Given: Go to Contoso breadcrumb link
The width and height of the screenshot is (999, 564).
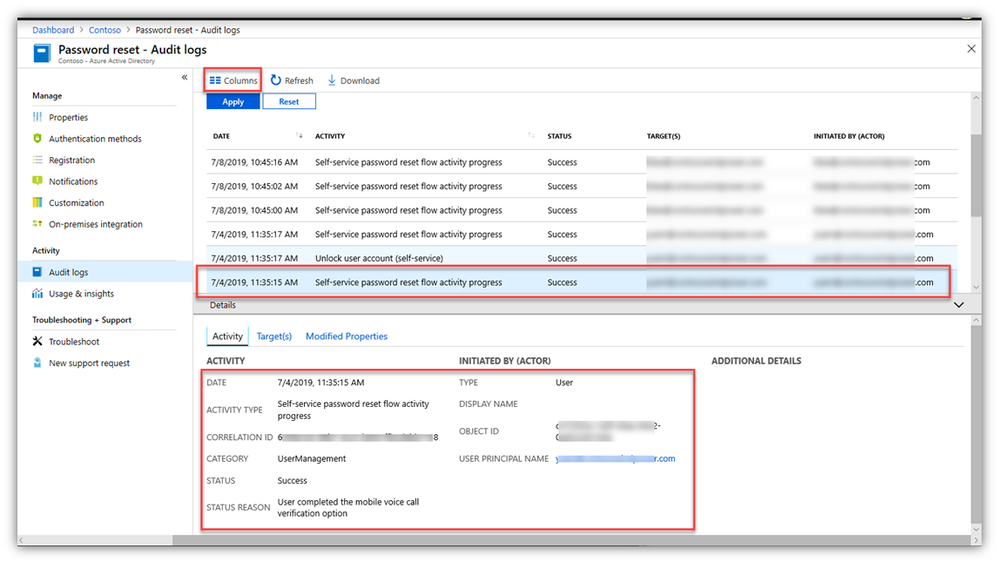Looking at the screenshot, I should click(x=104, y=30).
